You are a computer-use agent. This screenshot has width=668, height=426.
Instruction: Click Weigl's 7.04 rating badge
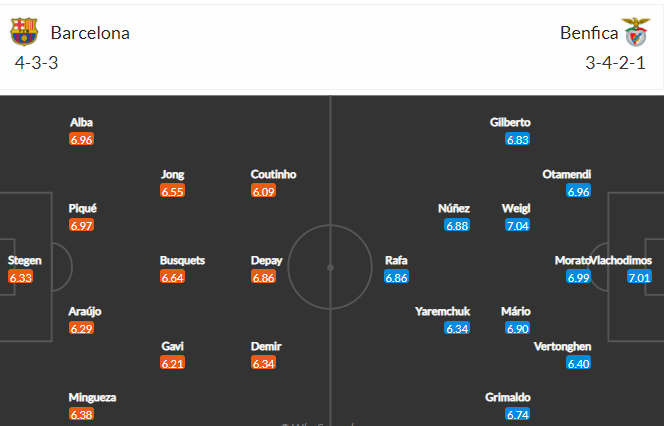518,225
